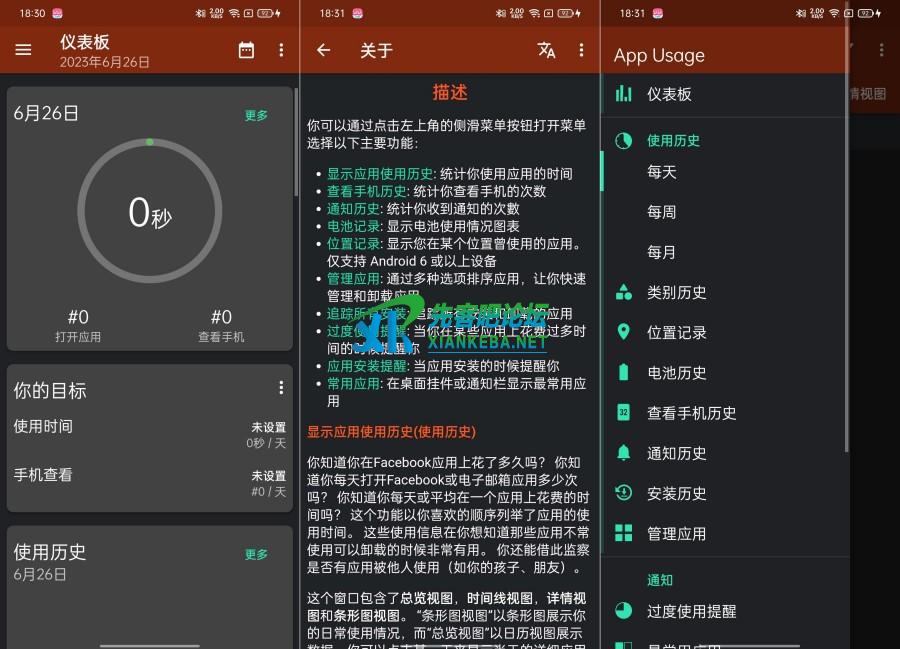Select 每周 in the drawer menu
Image resolution: width=900 pixels, height=649 pixels.
pos(662,212)
